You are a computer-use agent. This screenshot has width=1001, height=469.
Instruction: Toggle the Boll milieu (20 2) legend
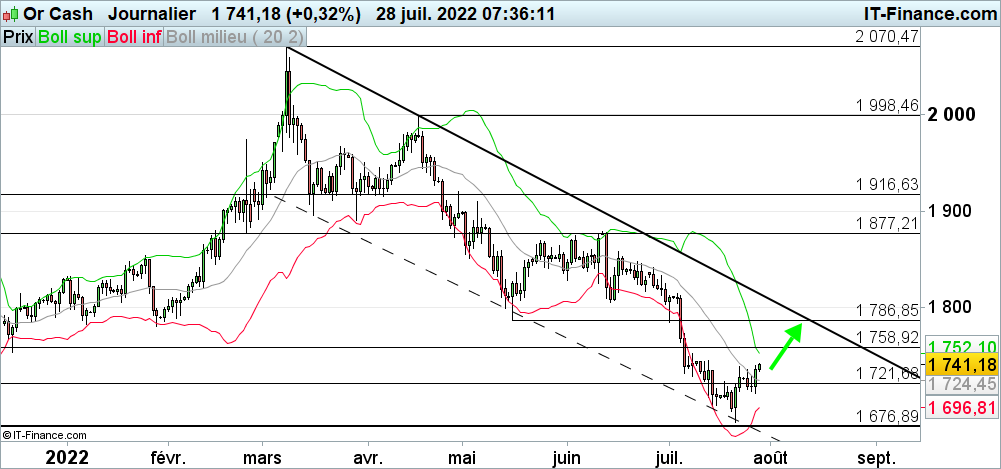[236, 36]
